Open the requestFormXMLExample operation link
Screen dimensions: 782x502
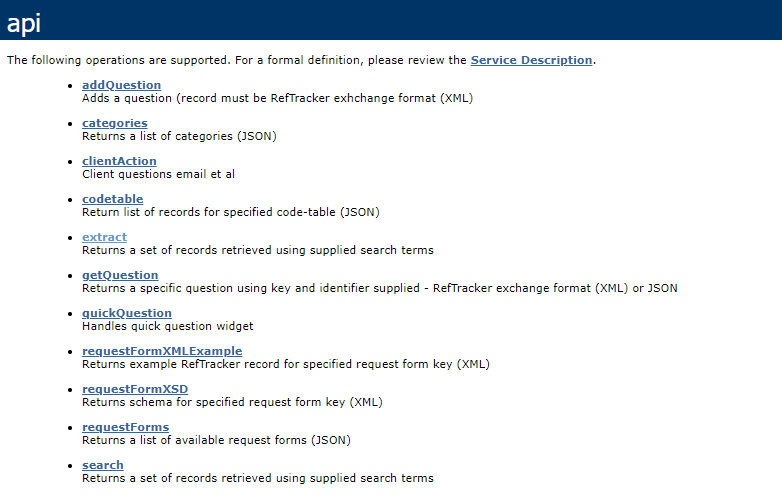pyautogui.click(x=162, y=351)
